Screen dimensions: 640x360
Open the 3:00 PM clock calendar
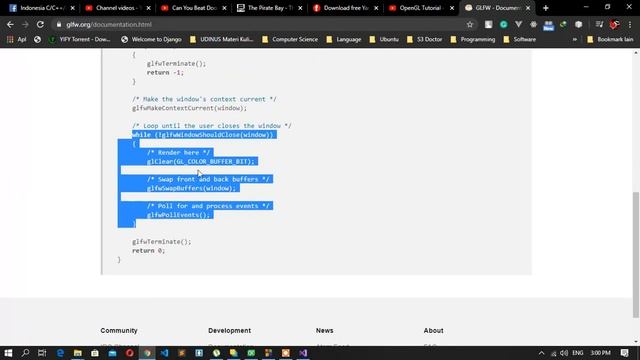(x=600, y=353)
